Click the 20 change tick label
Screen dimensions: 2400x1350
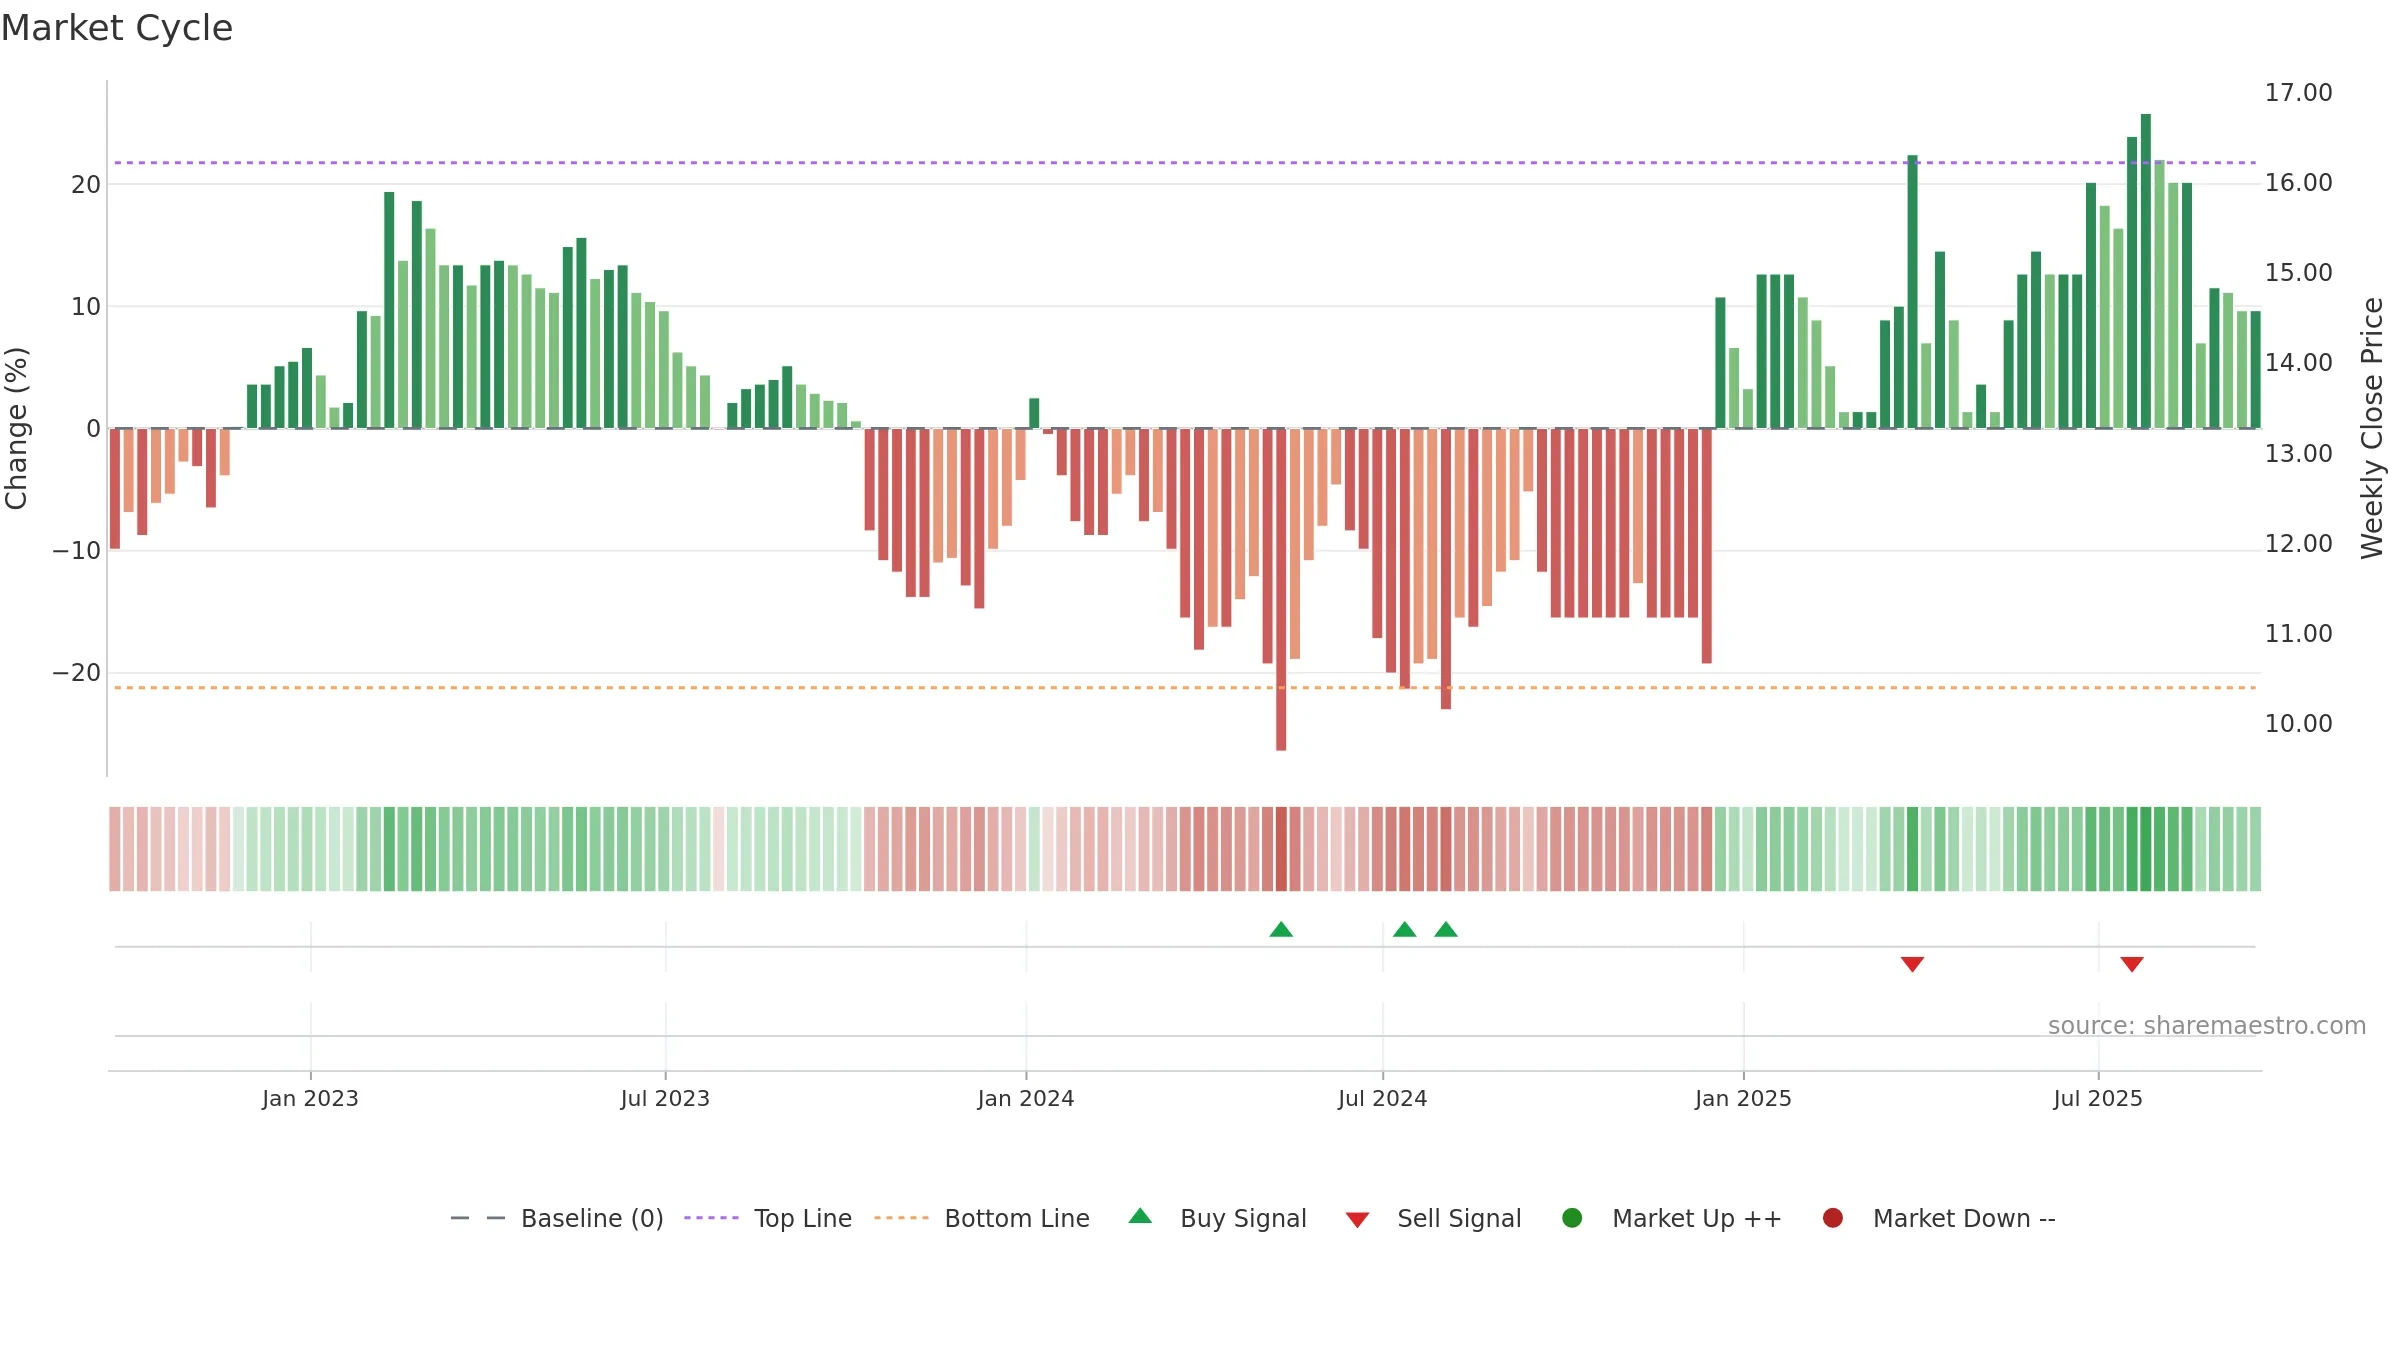[x=86, y=184]
